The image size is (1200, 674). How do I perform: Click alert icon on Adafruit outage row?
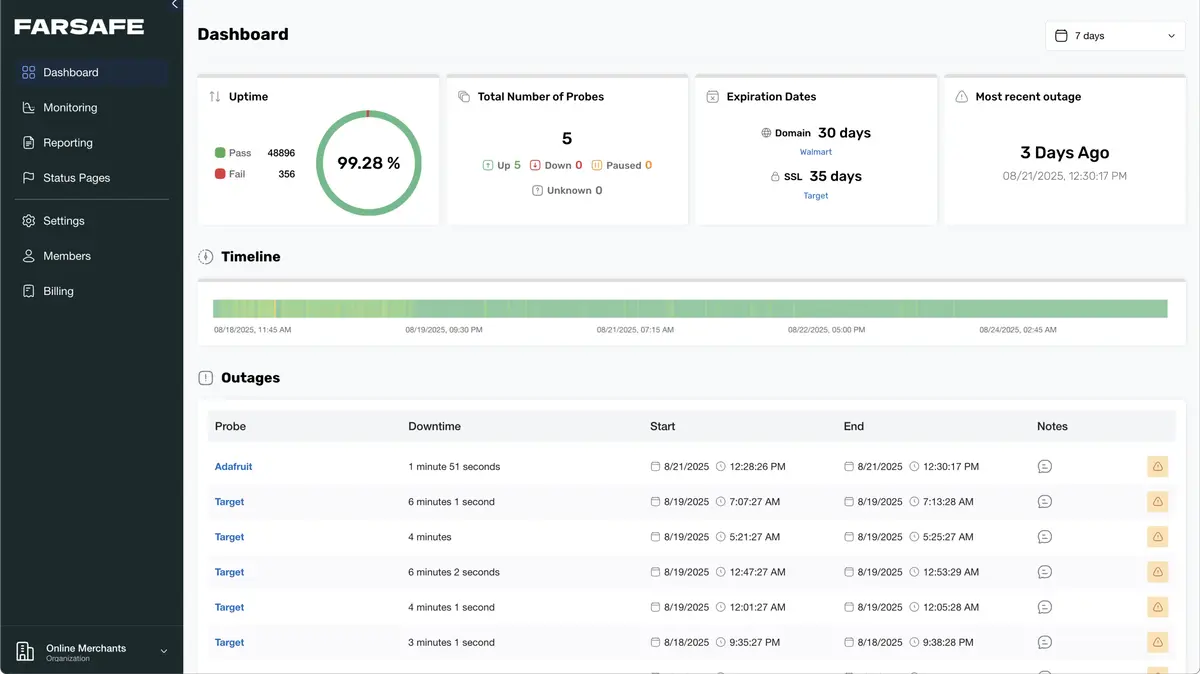point(1157,467)
